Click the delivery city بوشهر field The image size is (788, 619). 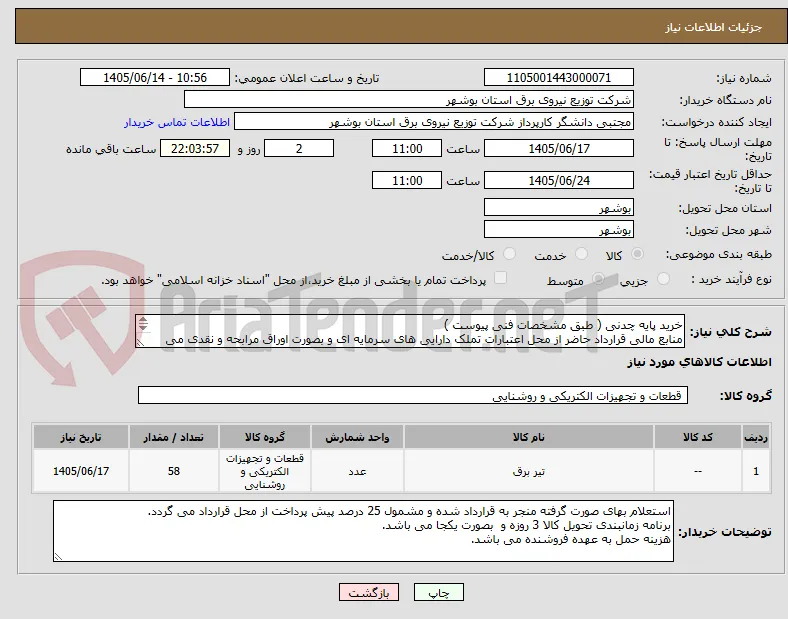558,230
